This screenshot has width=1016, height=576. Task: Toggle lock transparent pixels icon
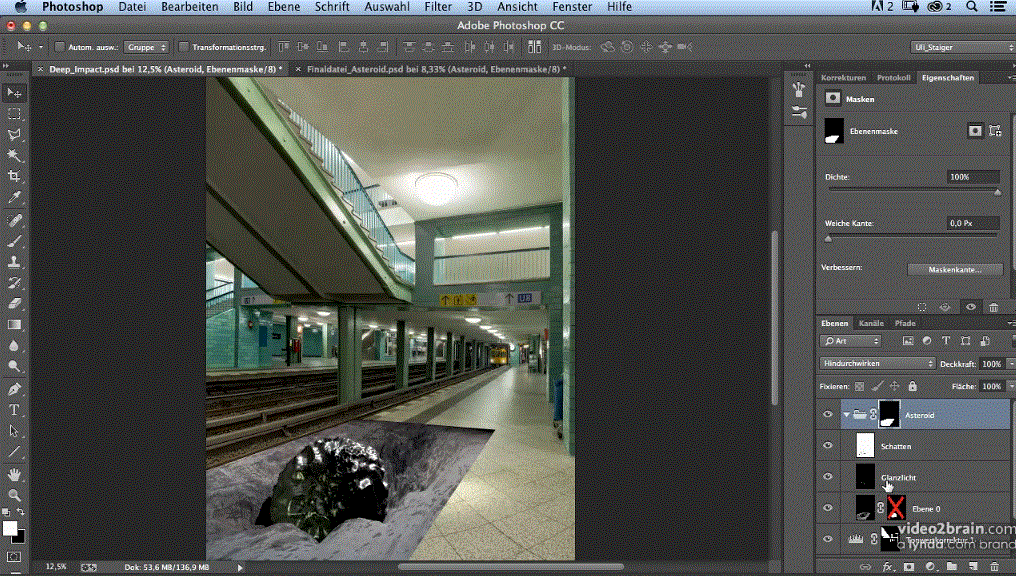tap(859, 386)
